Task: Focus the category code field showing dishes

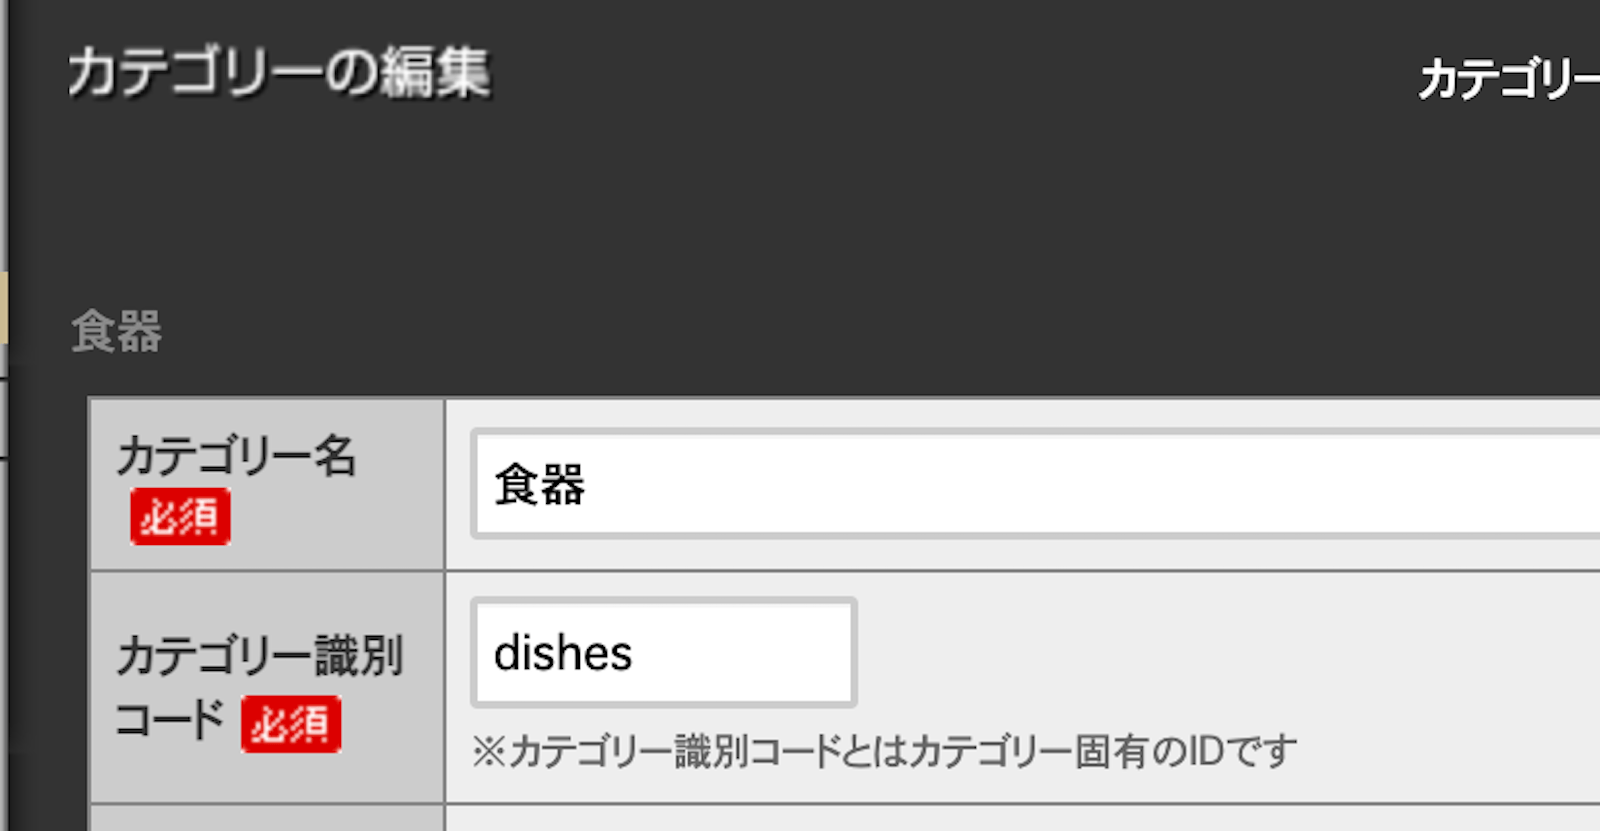Action: [x=663, y=653]
